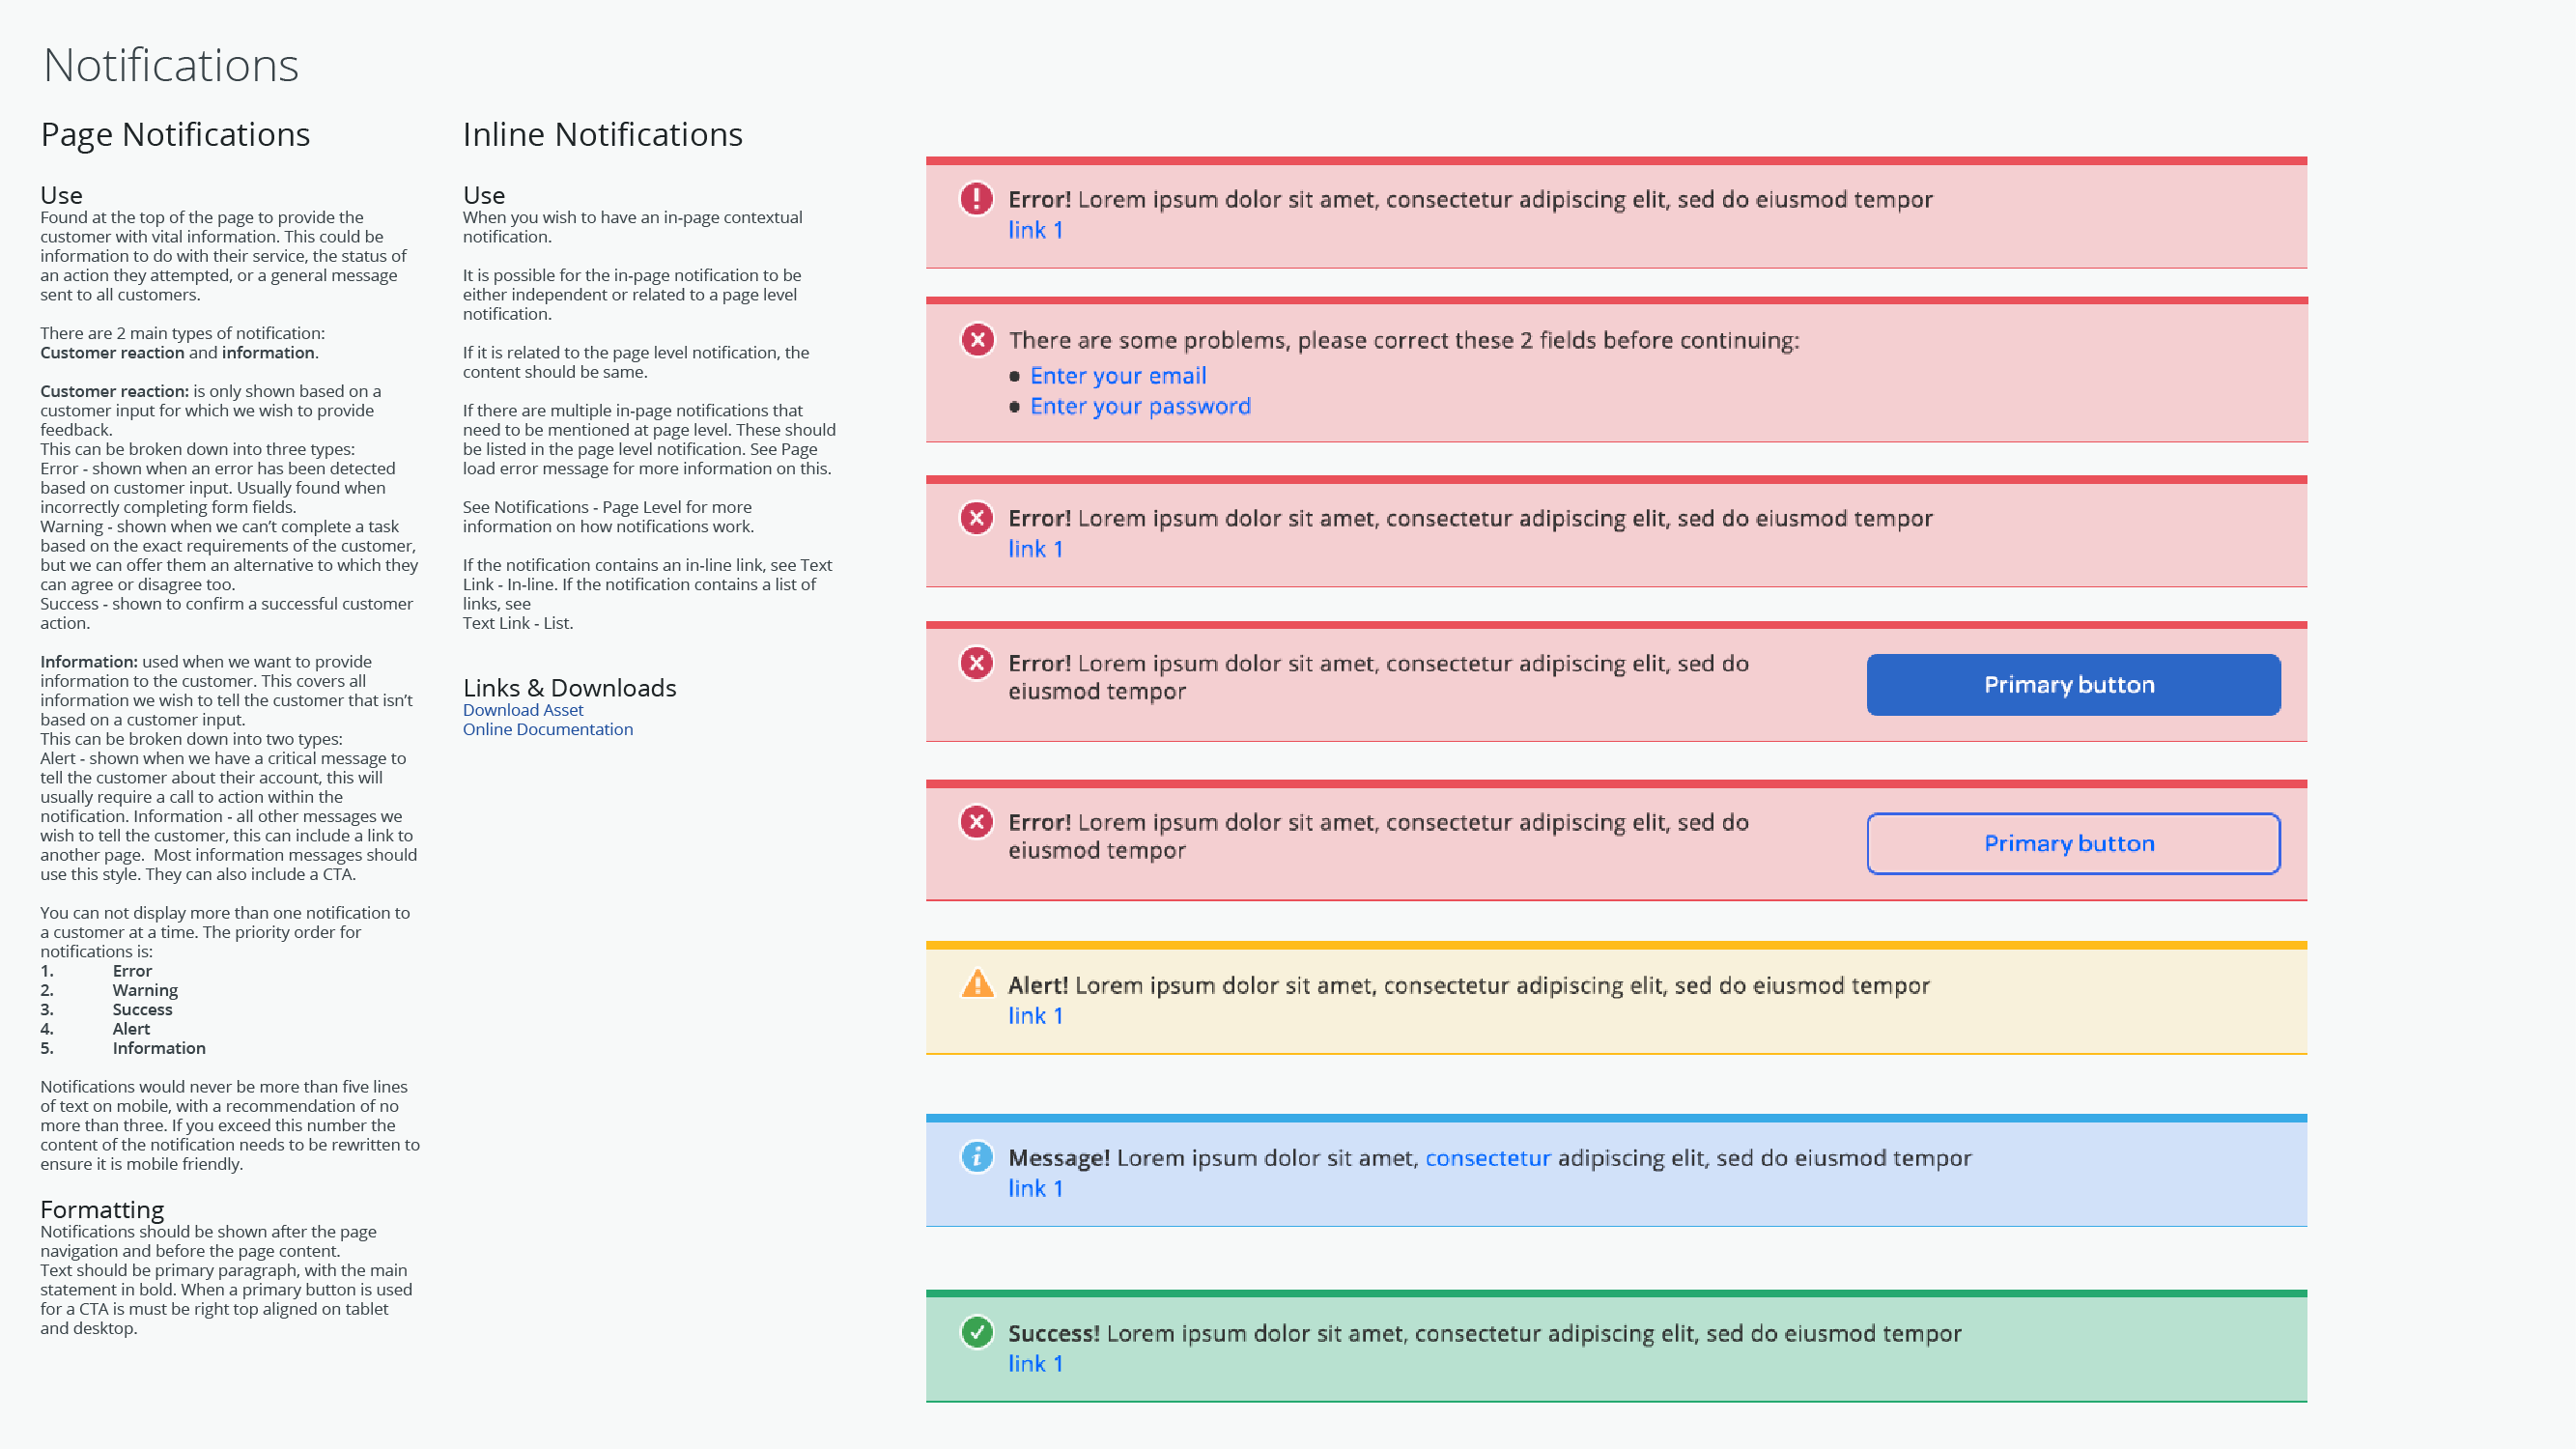This screenshot has width=2576, height=1449.
Task: Click link 1 in the green Success notification
Action: (x=1035, y=1364)
